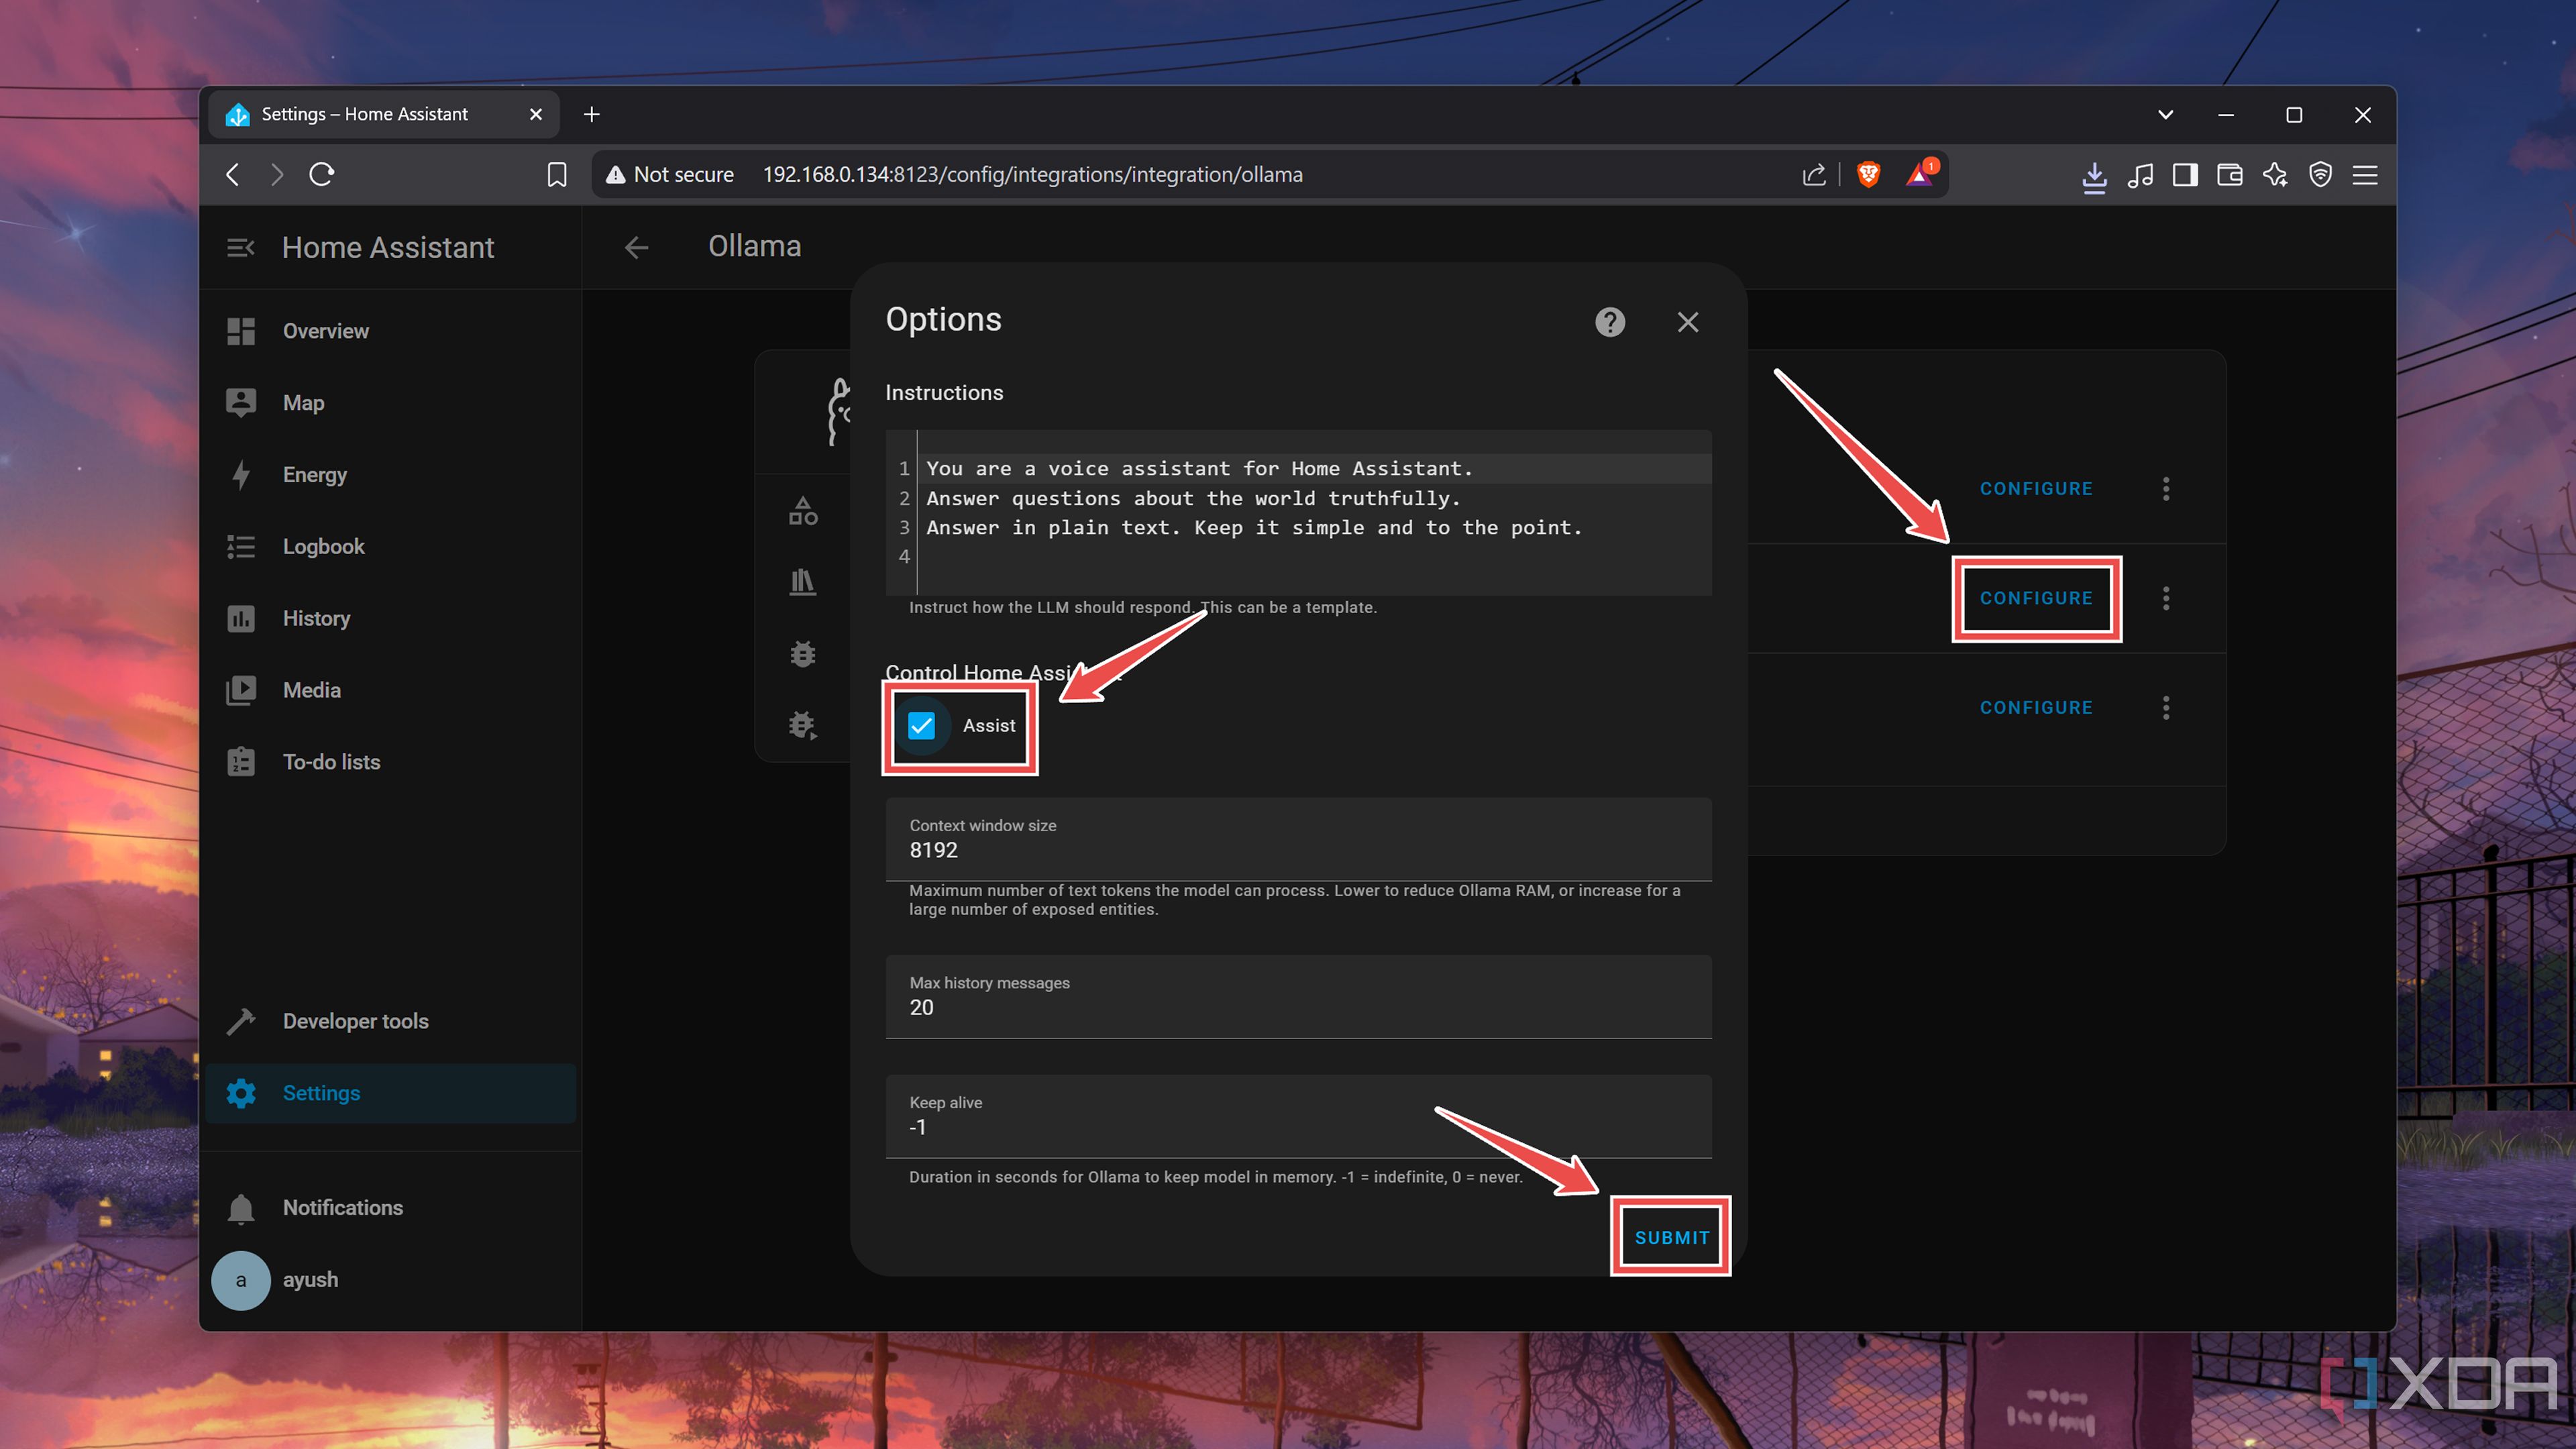Image resolution: width=2576 pixels, height=1449 pixels.
Task: Go back from the Ollama integration page
Action: point(637,247)
